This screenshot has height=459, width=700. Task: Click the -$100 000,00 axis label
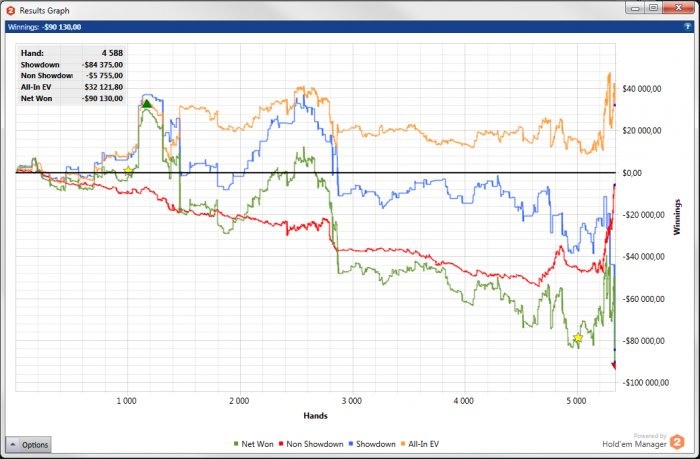click(645, 383)
